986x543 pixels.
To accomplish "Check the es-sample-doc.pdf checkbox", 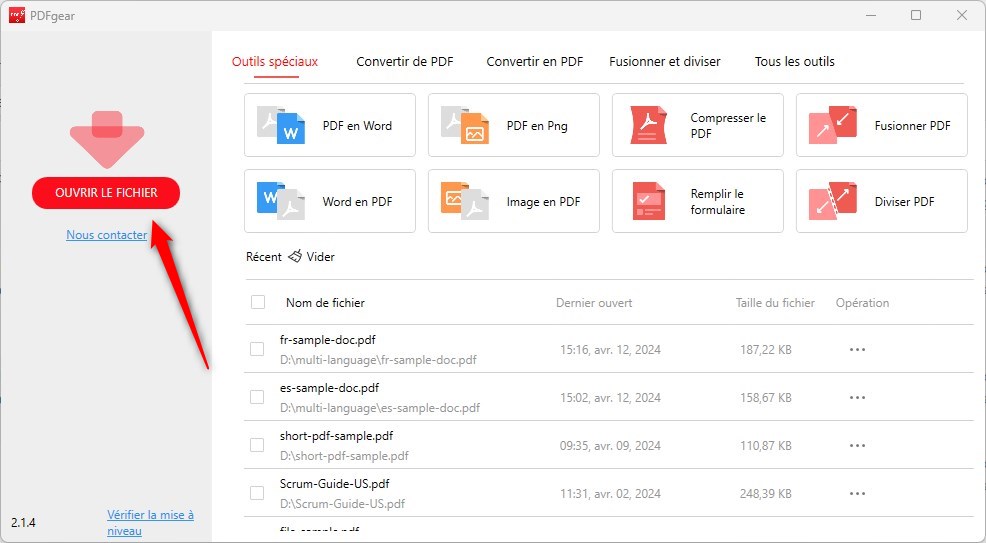I will click(x=257, y=397).
